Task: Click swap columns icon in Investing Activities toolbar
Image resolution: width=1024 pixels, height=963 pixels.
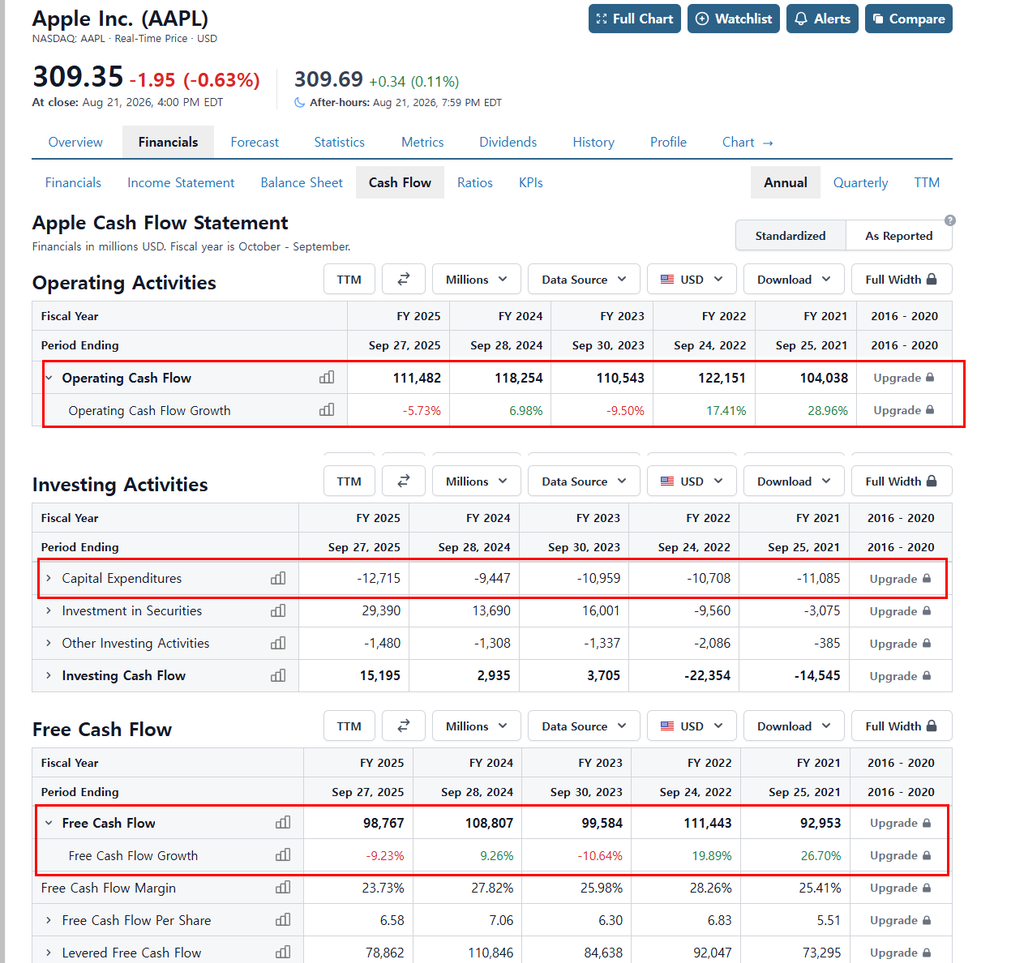Action: click(x=404, y=481)
